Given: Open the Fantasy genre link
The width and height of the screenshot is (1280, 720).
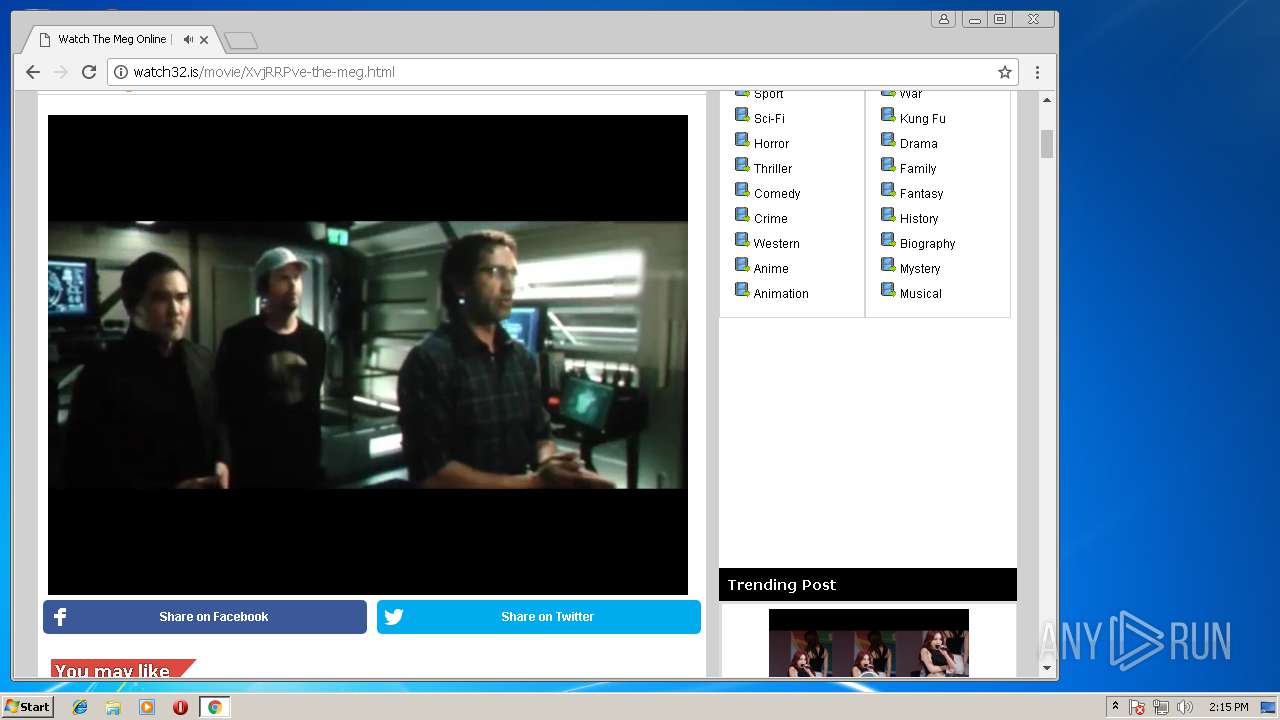Looking at the screenshot, I should tap(922, 194).
